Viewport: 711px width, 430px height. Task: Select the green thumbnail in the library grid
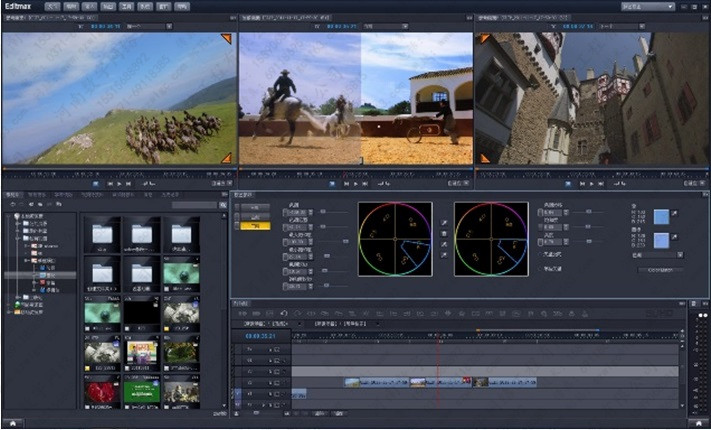tap(141, 391)
